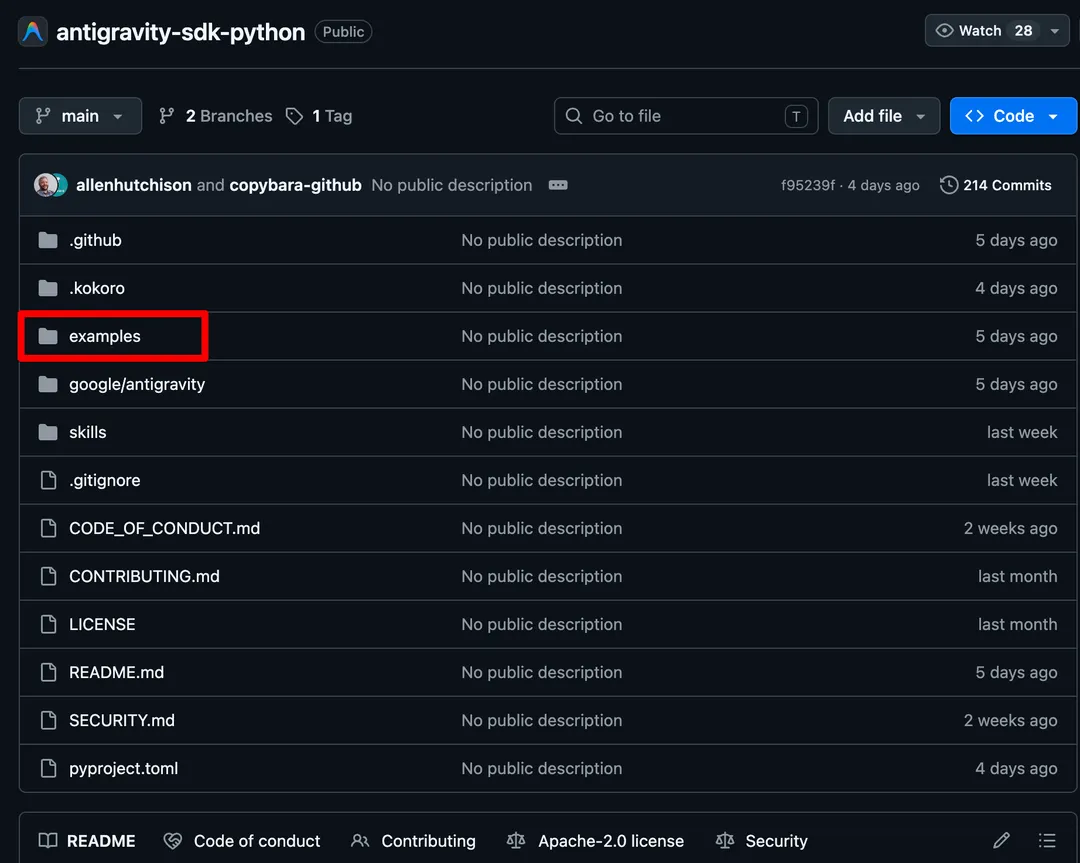Open the .github folder
The width and height of the screenshot is (1080, 863).
click(x=95, y=240)
